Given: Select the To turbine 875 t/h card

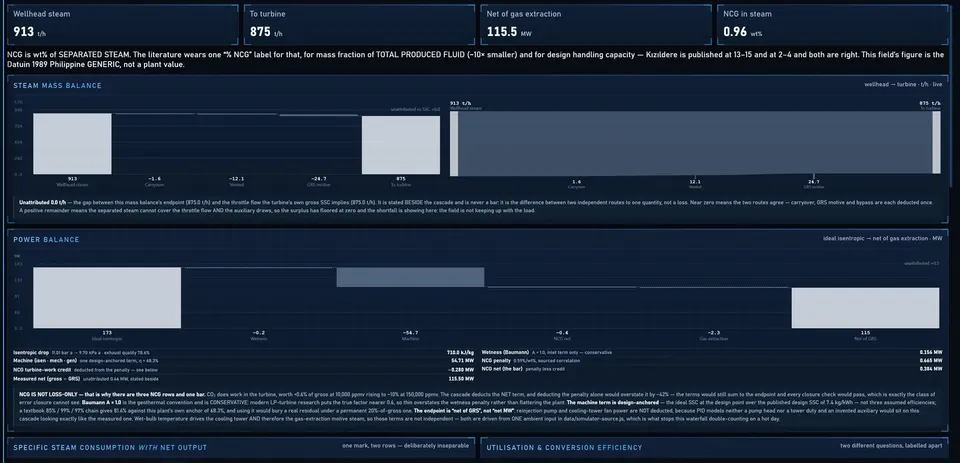Looking at the screenshot, I should 359,24.
